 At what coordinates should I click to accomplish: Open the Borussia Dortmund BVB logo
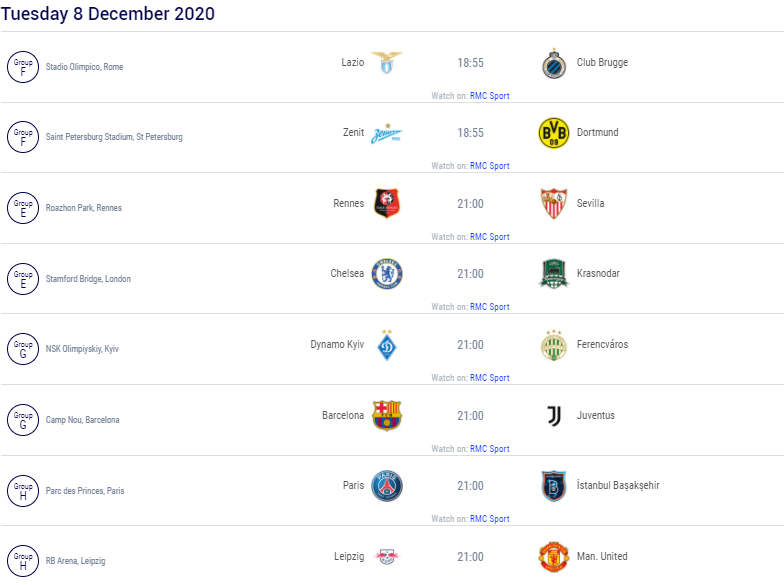(554, 133)
